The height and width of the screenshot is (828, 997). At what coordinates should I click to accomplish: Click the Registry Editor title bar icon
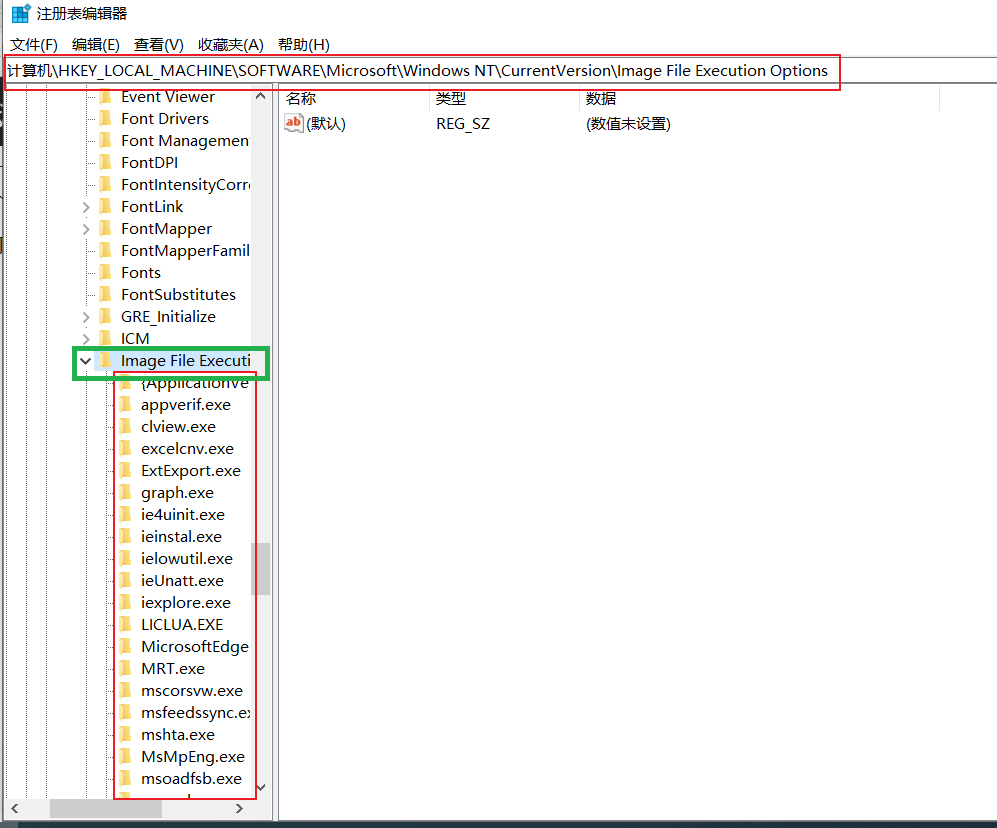[x=20, y=15]
